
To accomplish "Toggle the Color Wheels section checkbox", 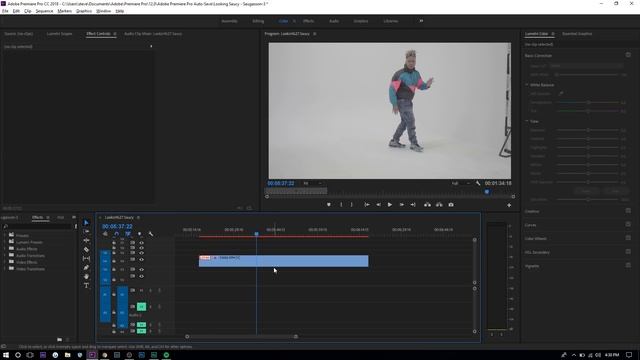I will 628,238.
